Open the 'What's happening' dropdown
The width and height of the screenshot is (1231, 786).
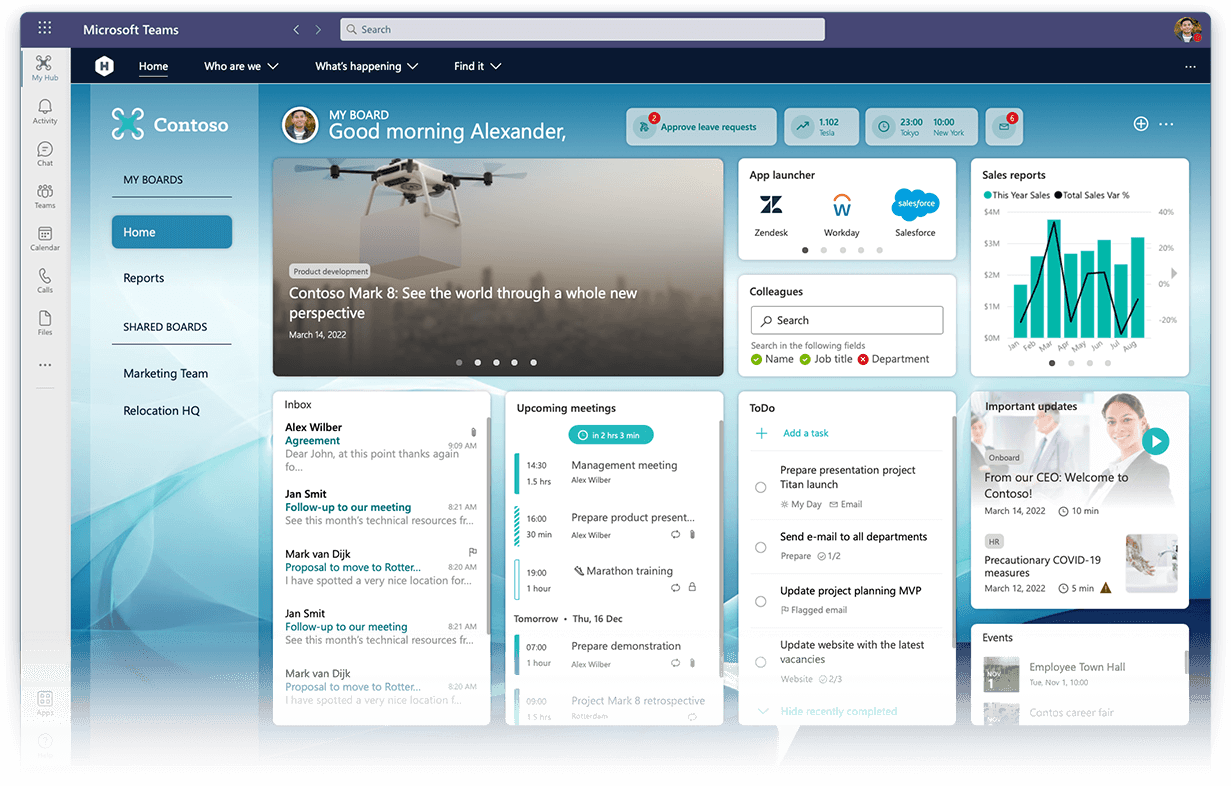pos(366,66)
